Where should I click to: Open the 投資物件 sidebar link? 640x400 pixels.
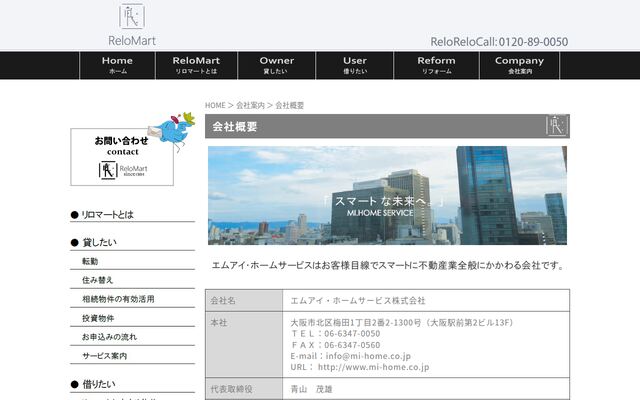98,318
